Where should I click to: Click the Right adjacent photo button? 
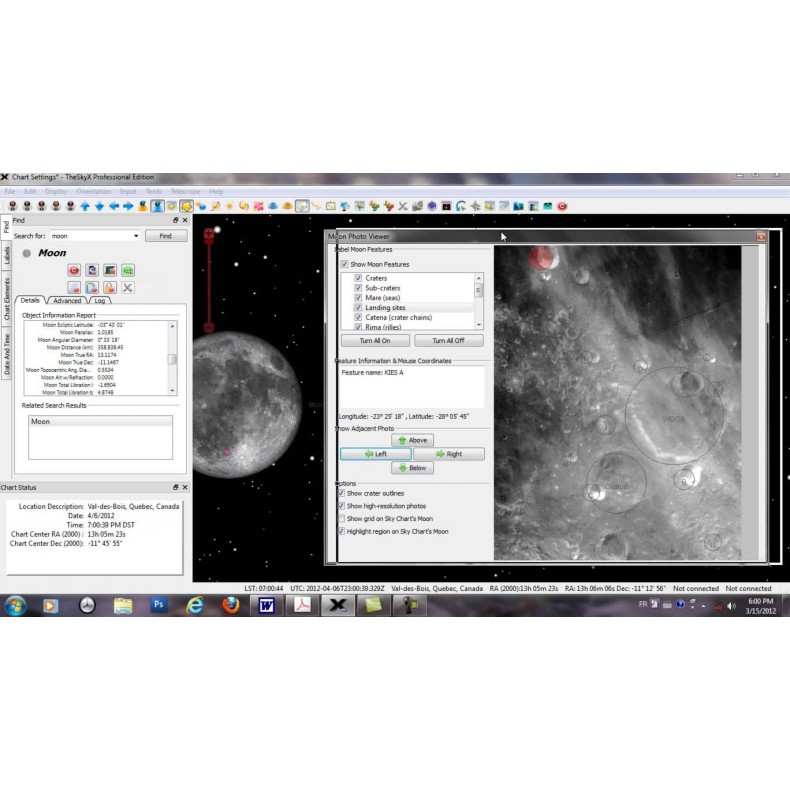[x=448, y=454]
